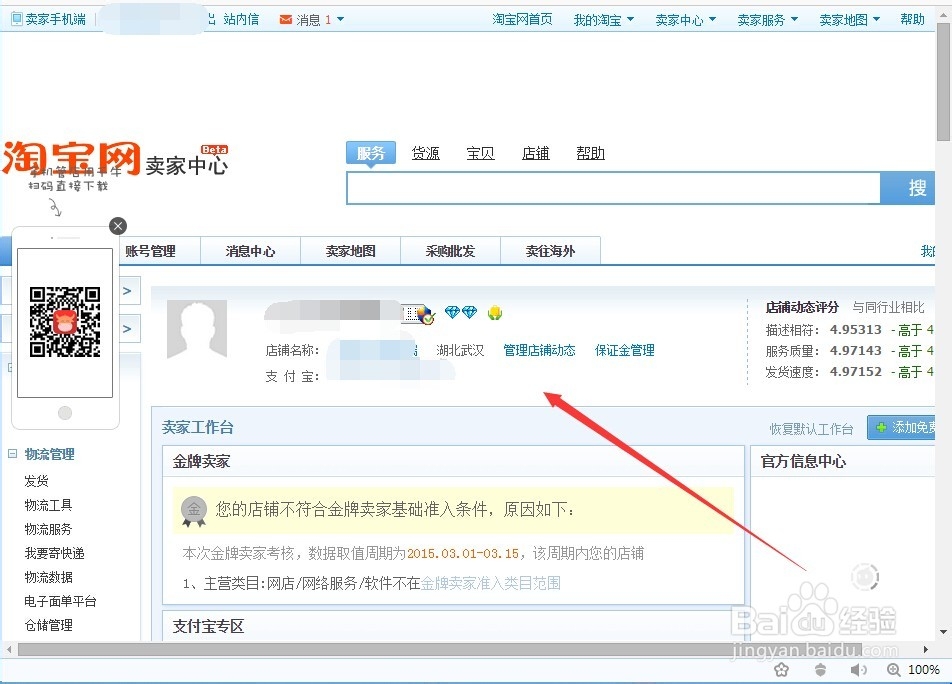Open the 卖家地图 main navigation tab
This screenshot has height=684, width=952.
coord(350,251)
